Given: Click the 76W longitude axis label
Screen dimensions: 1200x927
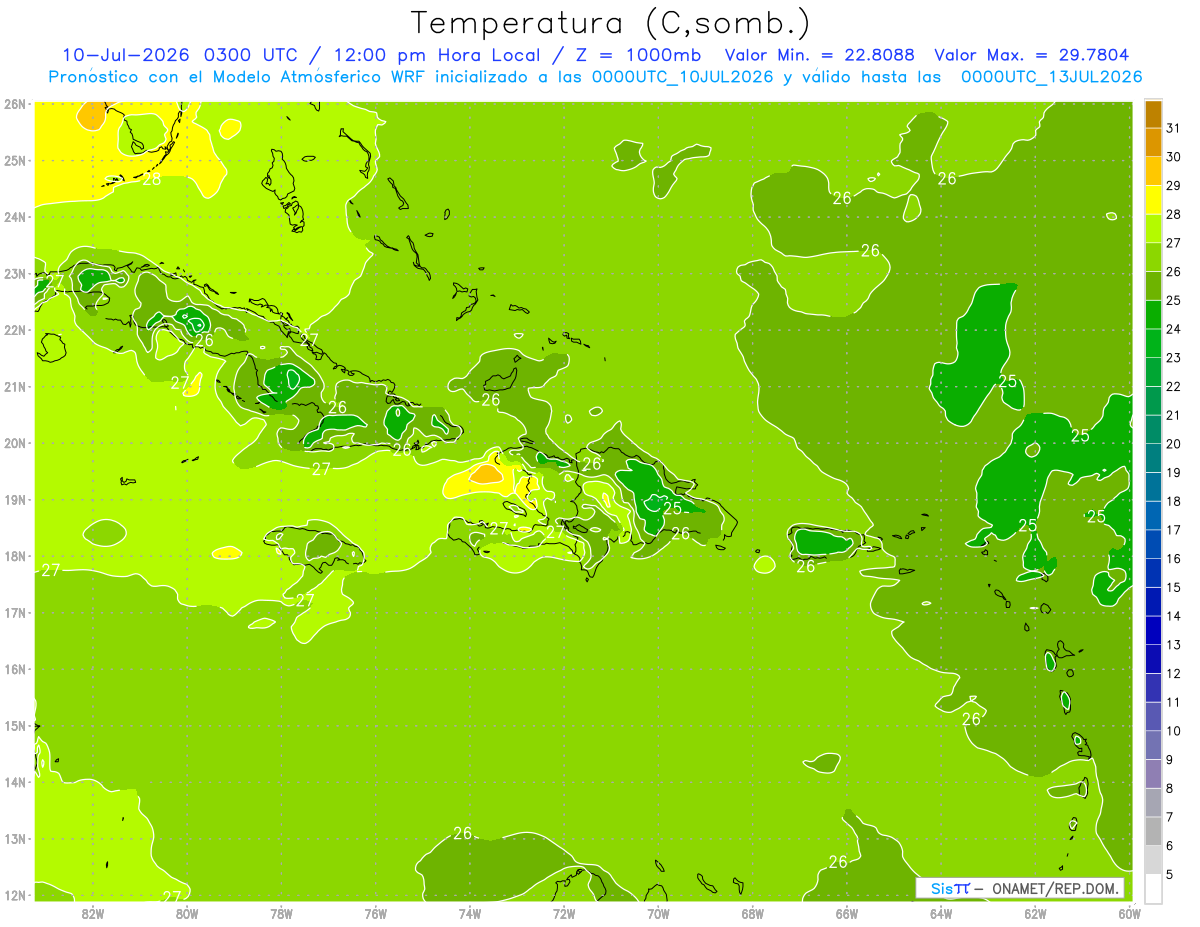Looking at the screenshot, I should pos(375,913).
